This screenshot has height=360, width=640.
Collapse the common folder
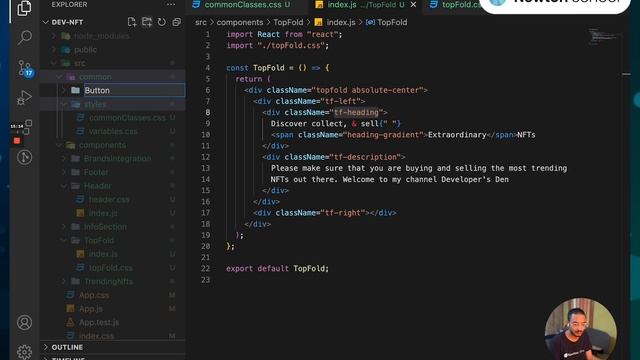pyautogui.click(x=59, y=77)
